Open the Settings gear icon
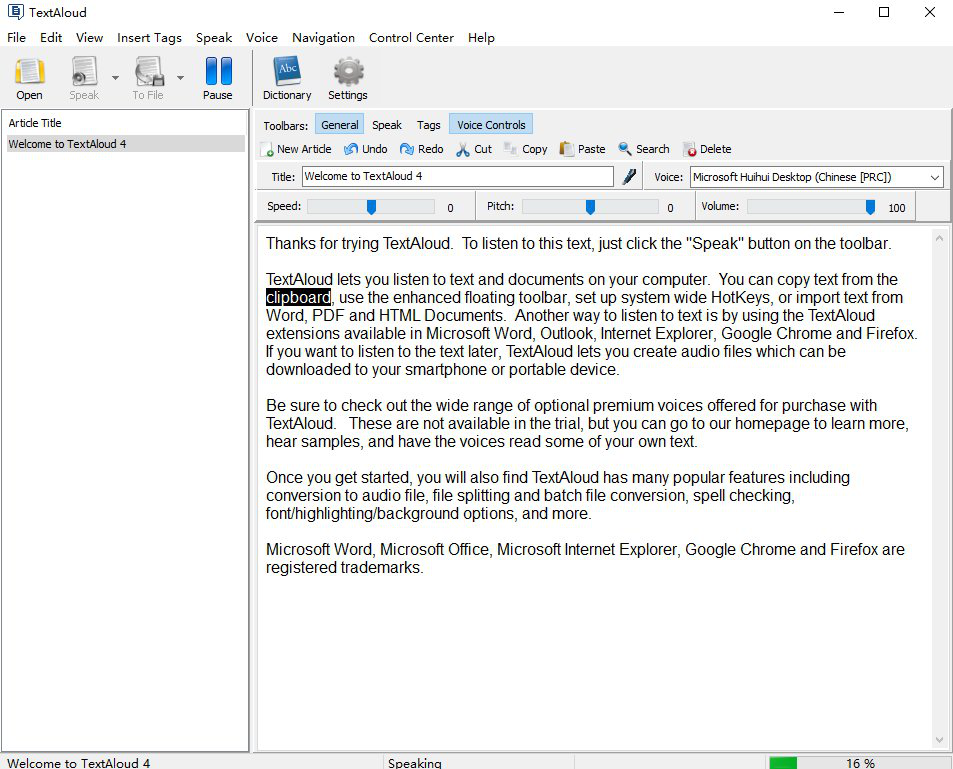This screenshot has height=769, width=953. coord(348,78)
